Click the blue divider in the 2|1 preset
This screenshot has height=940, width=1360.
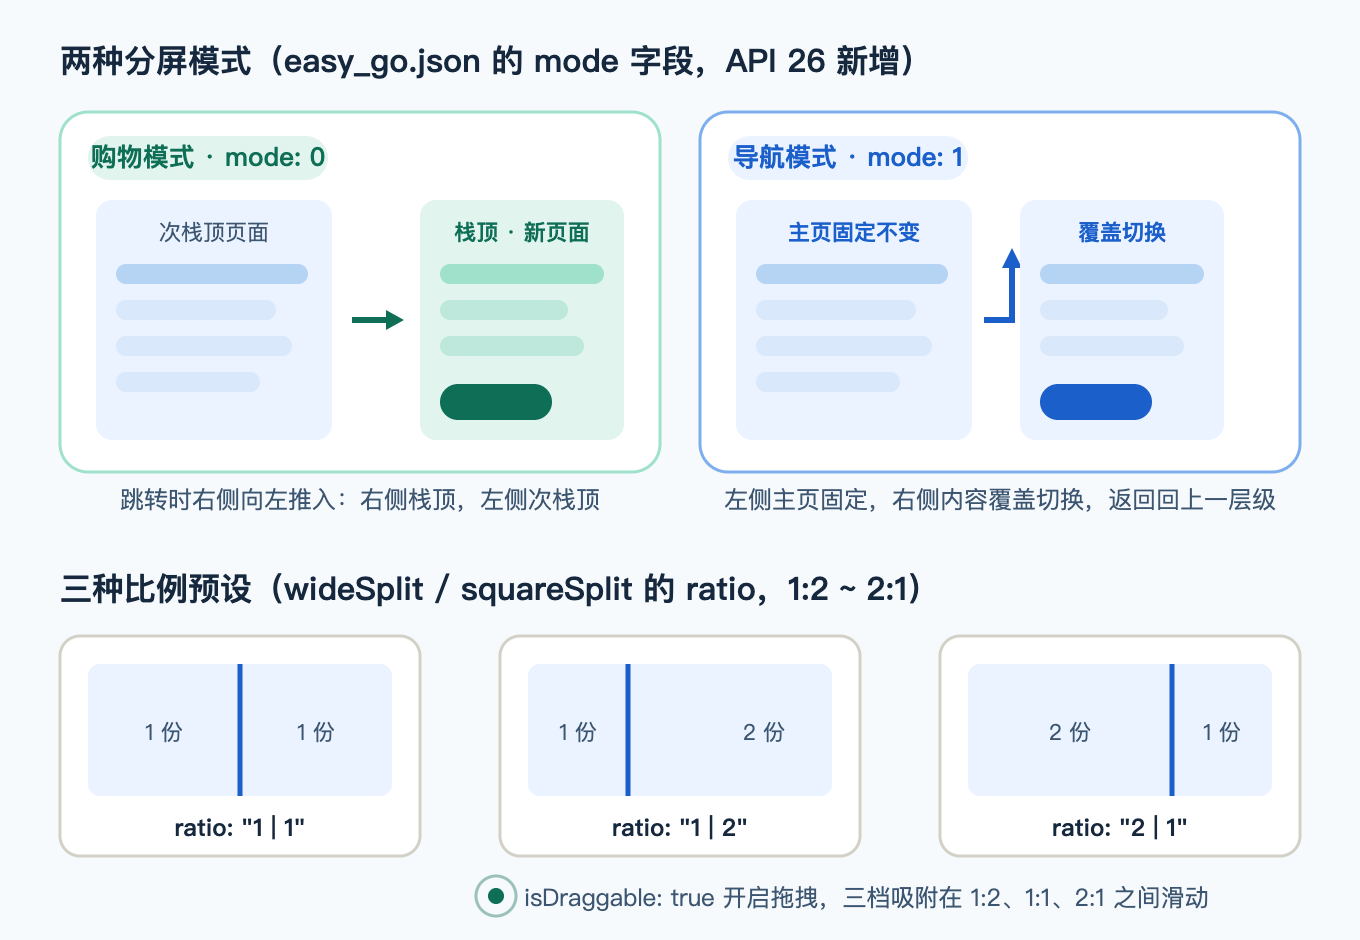(x=1172, y=730)
